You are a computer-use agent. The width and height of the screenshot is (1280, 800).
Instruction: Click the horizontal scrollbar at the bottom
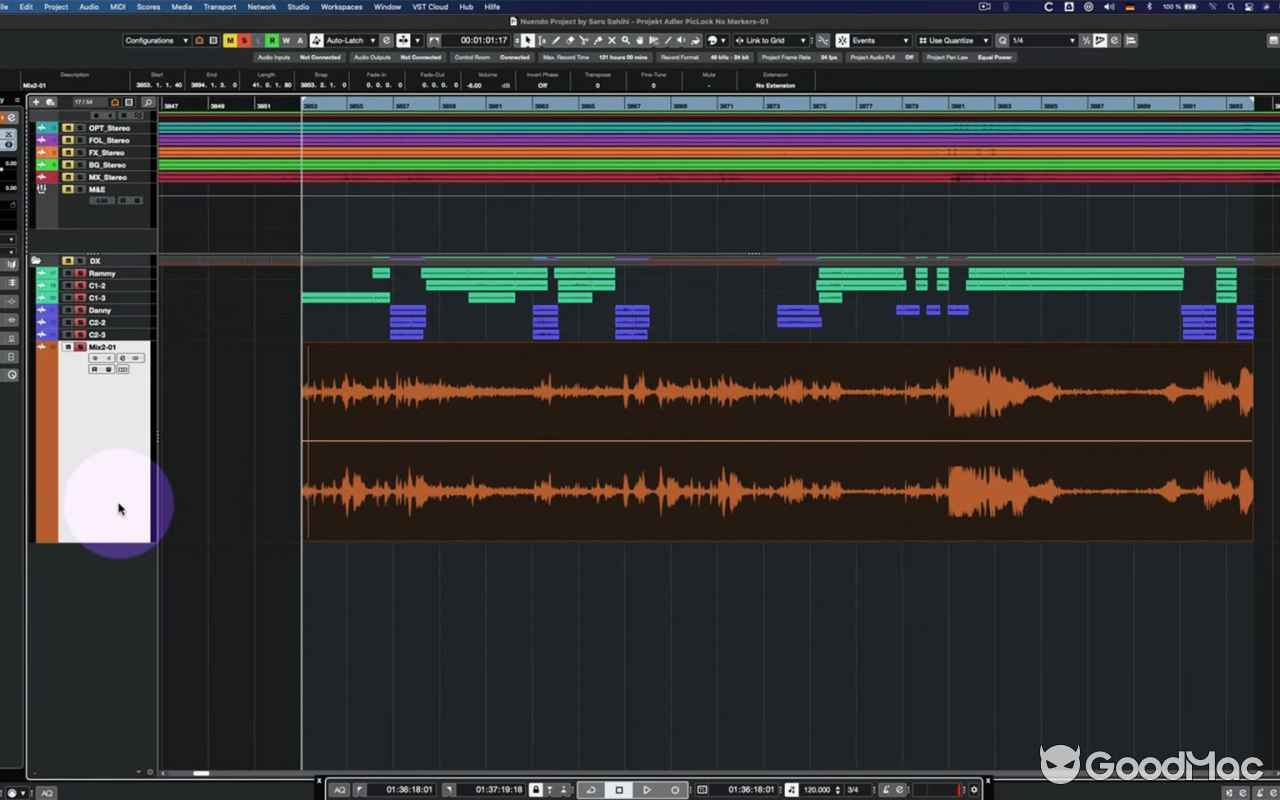[x=200, y=772]
